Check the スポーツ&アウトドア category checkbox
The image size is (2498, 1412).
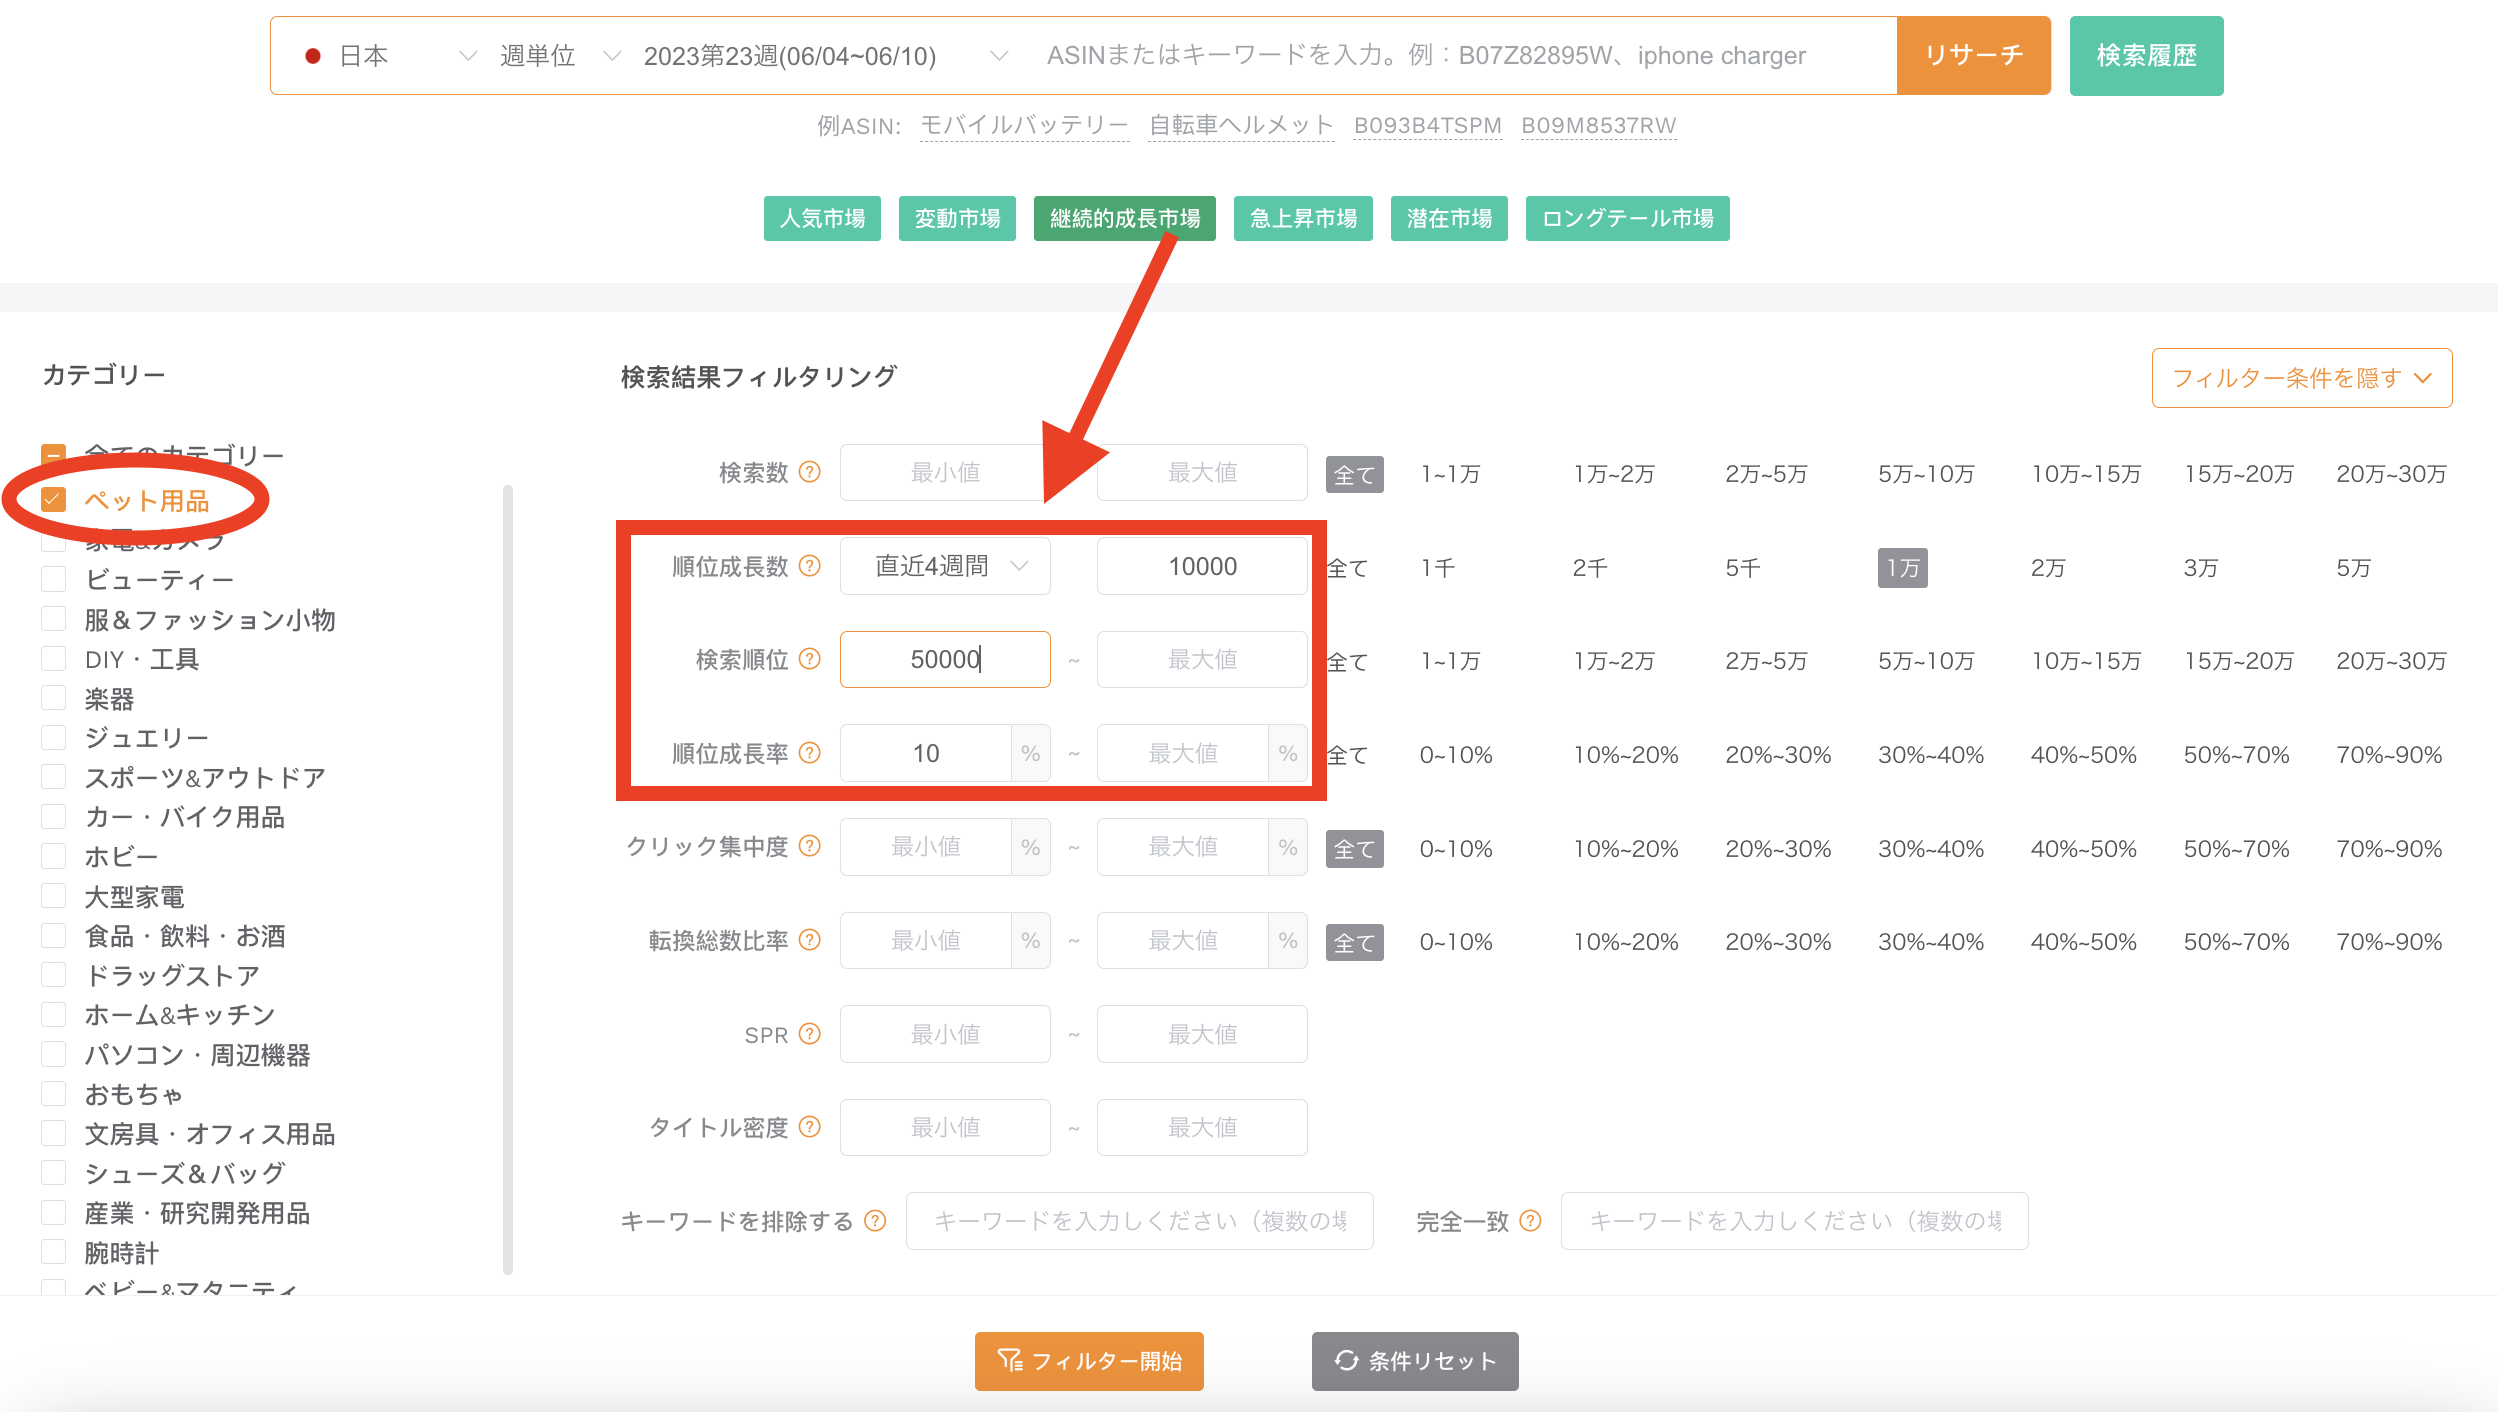pos(54,777)
